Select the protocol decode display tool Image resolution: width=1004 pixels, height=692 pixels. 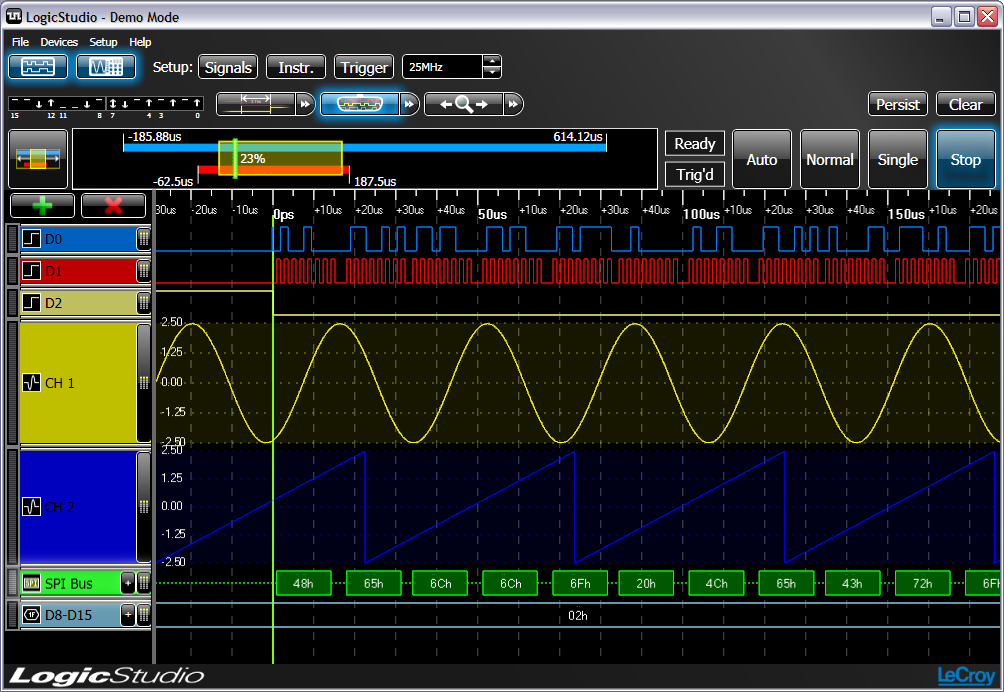359,104
